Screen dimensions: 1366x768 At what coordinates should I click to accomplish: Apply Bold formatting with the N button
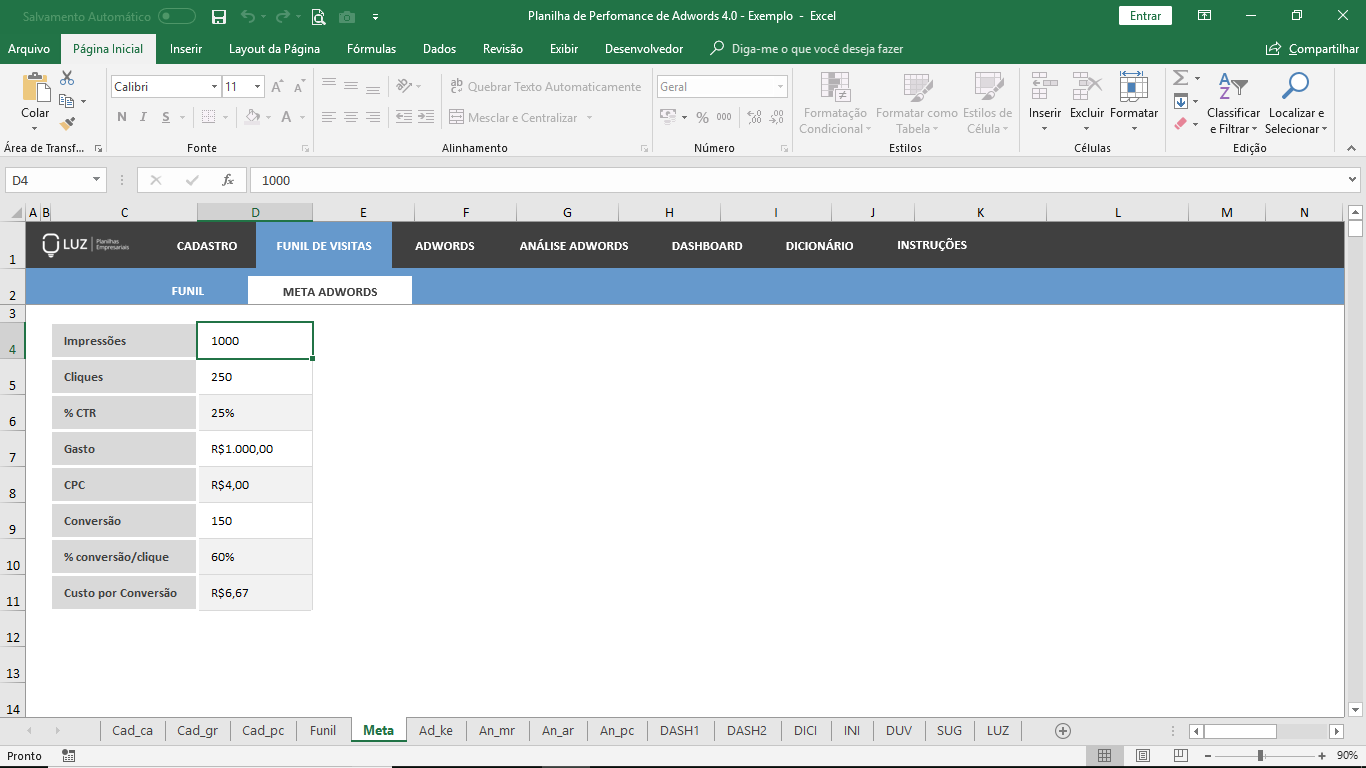point(122,117)
